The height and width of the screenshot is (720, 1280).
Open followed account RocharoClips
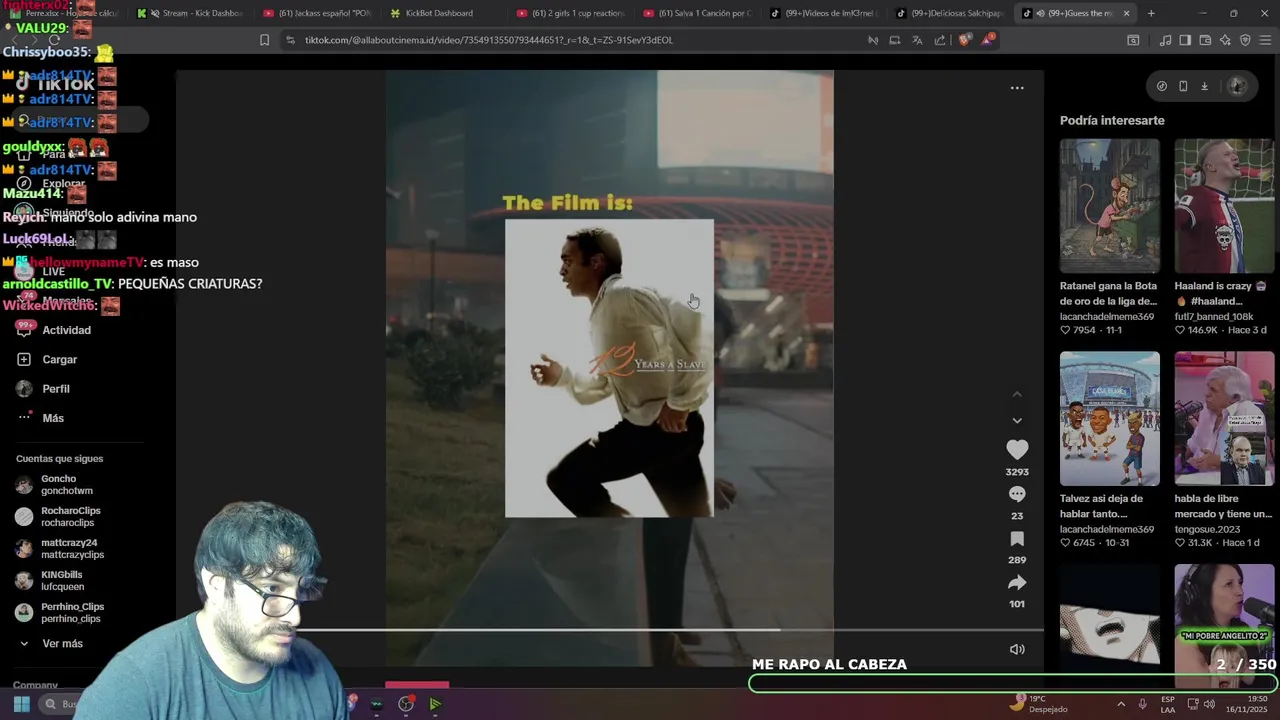point(60,517)
